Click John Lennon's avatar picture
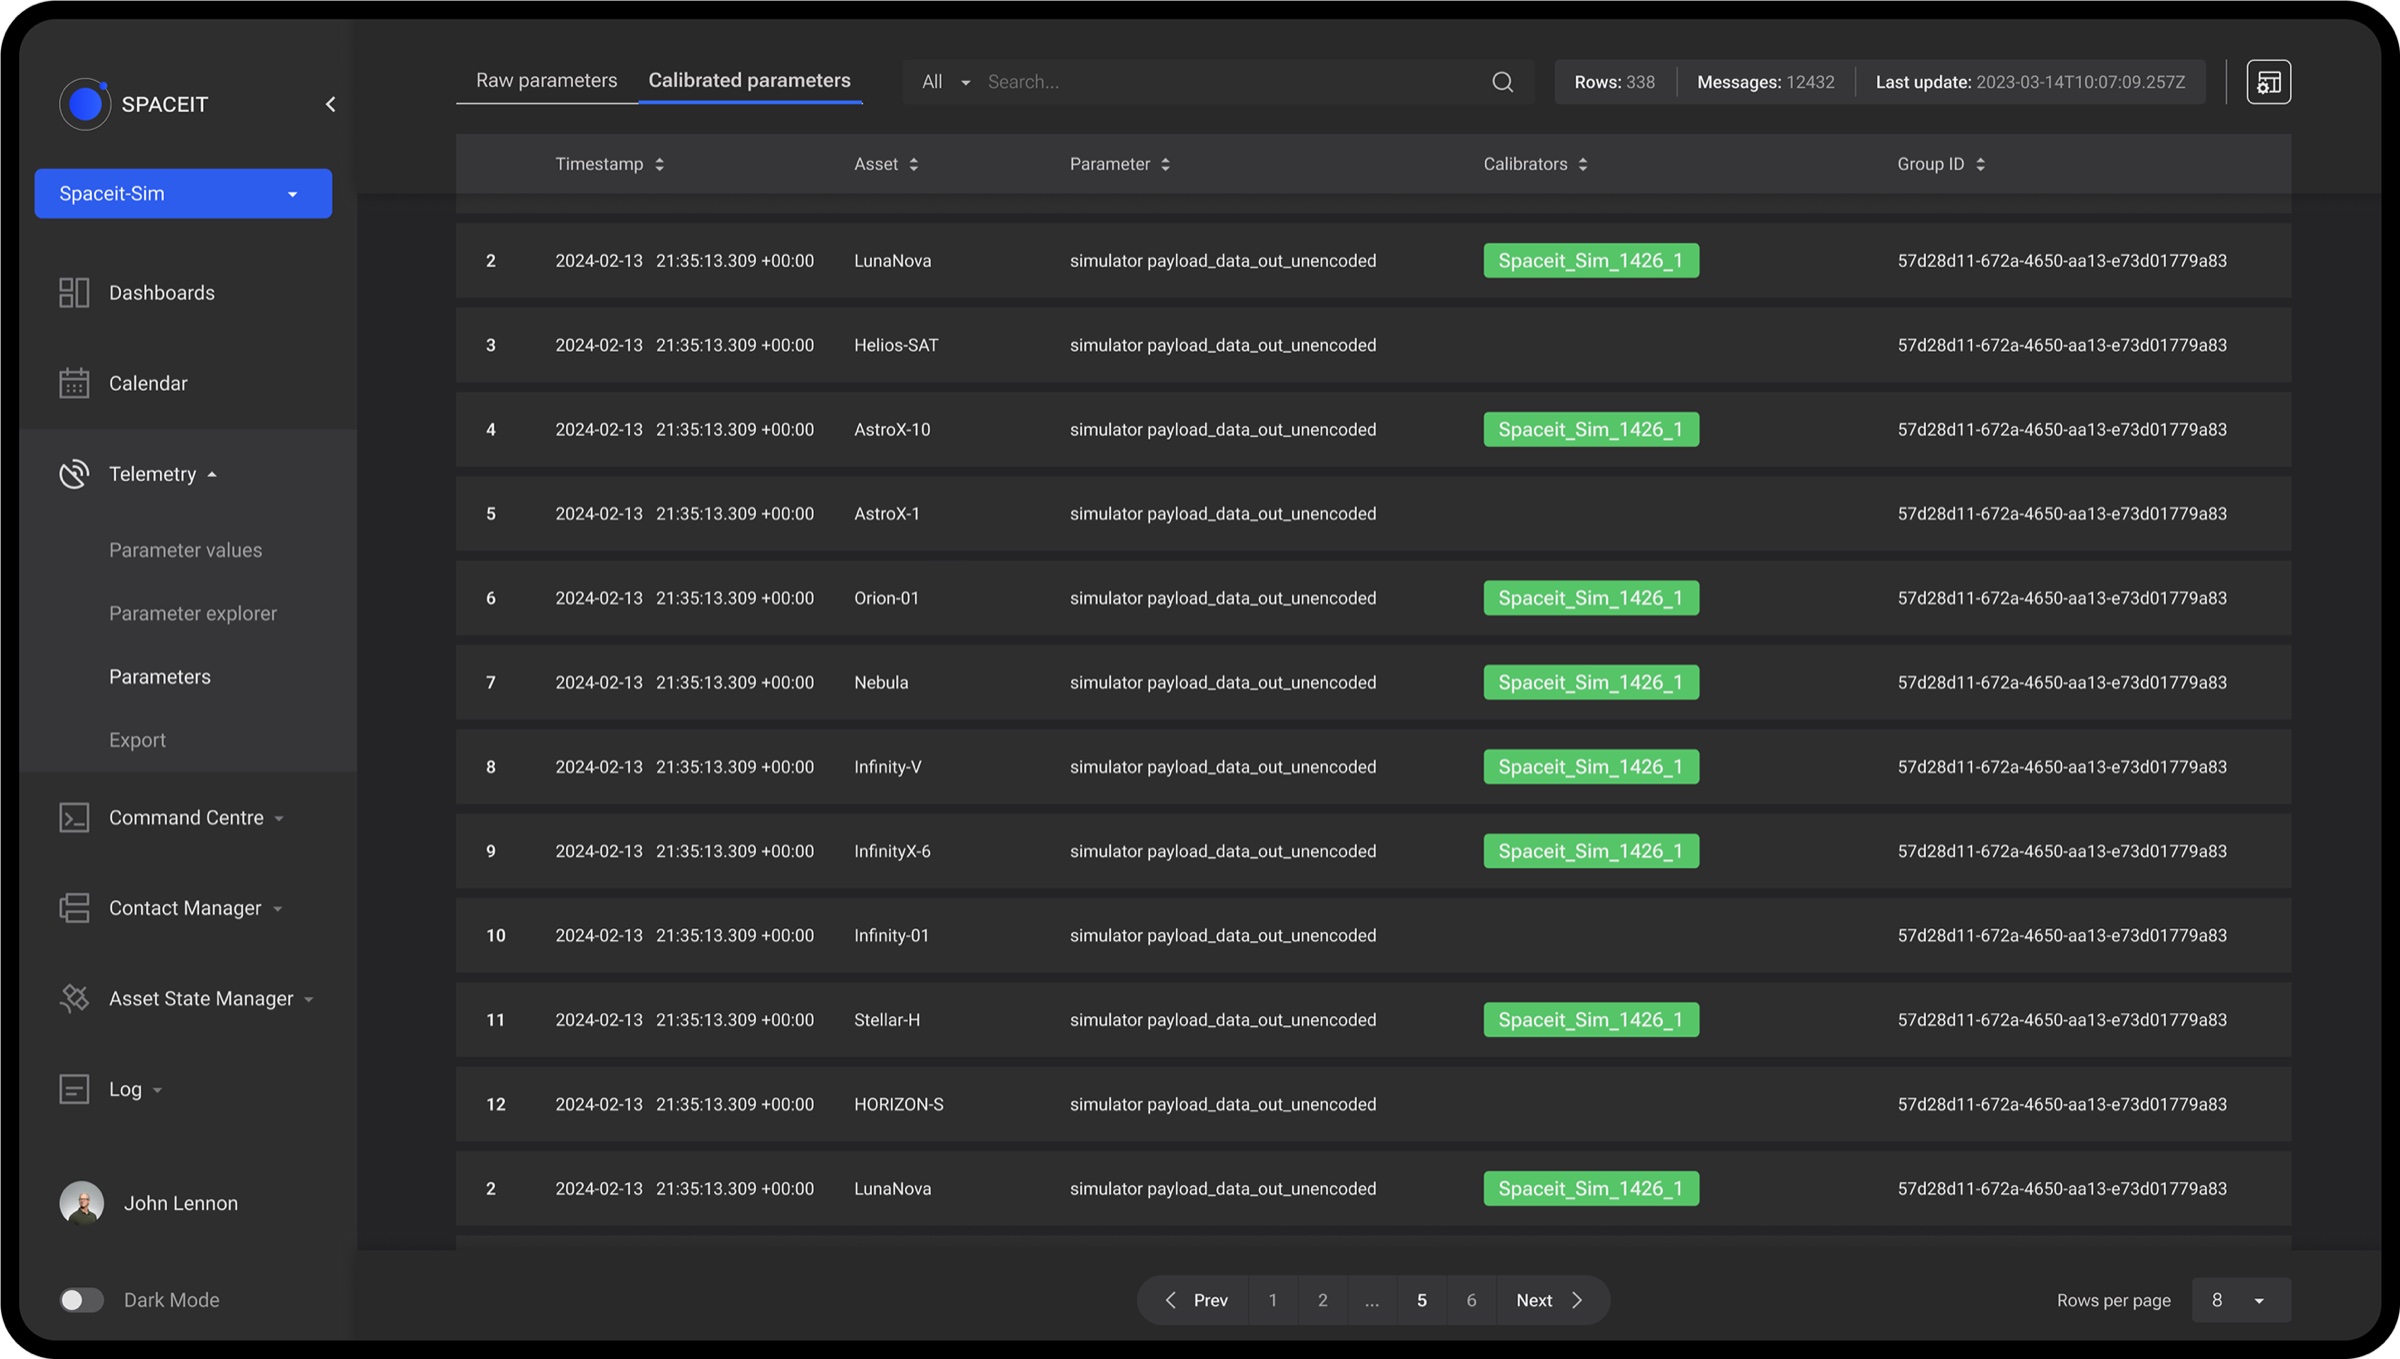The width and height of the screenshot is (2400, 1359). click(82, 1203)
